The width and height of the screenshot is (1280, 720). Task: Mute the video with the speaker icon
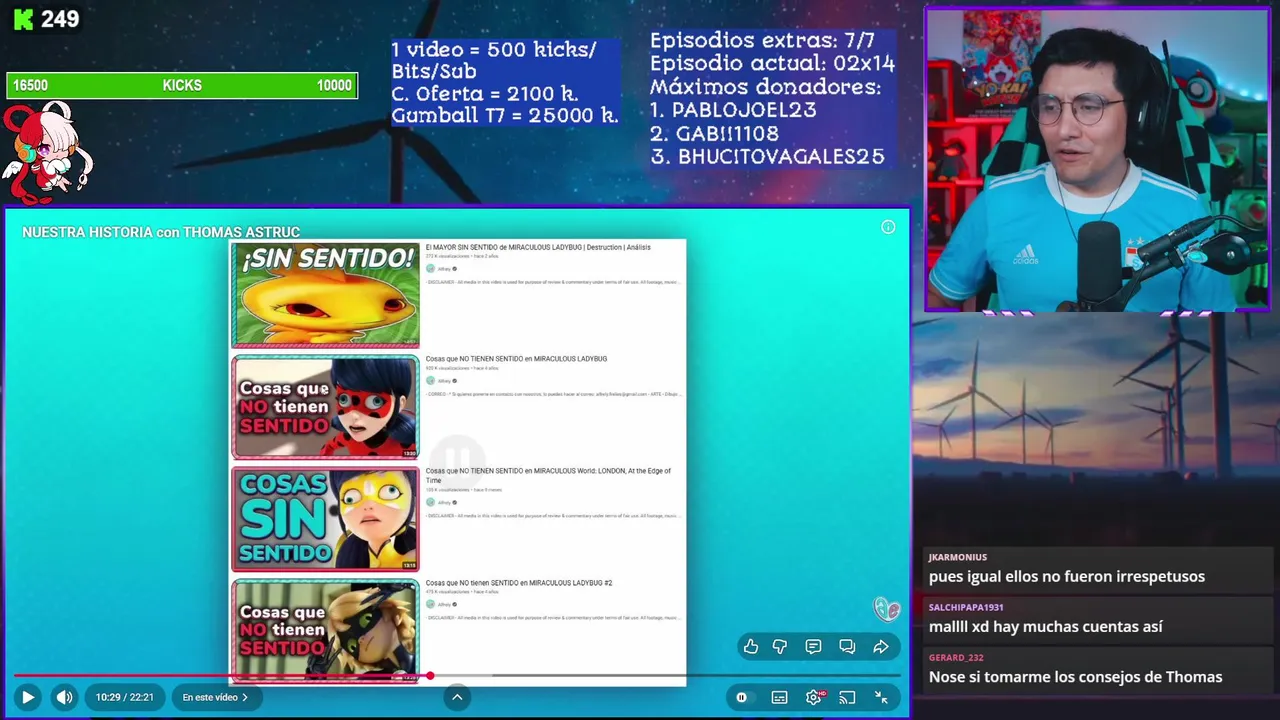(64, 697)
